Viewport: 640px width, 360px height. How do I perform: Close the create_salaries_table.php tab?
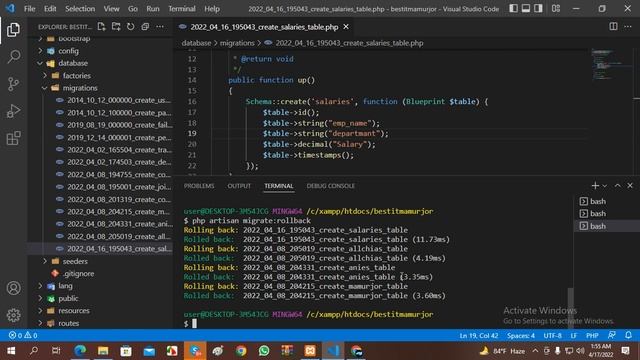click(346, 27)
